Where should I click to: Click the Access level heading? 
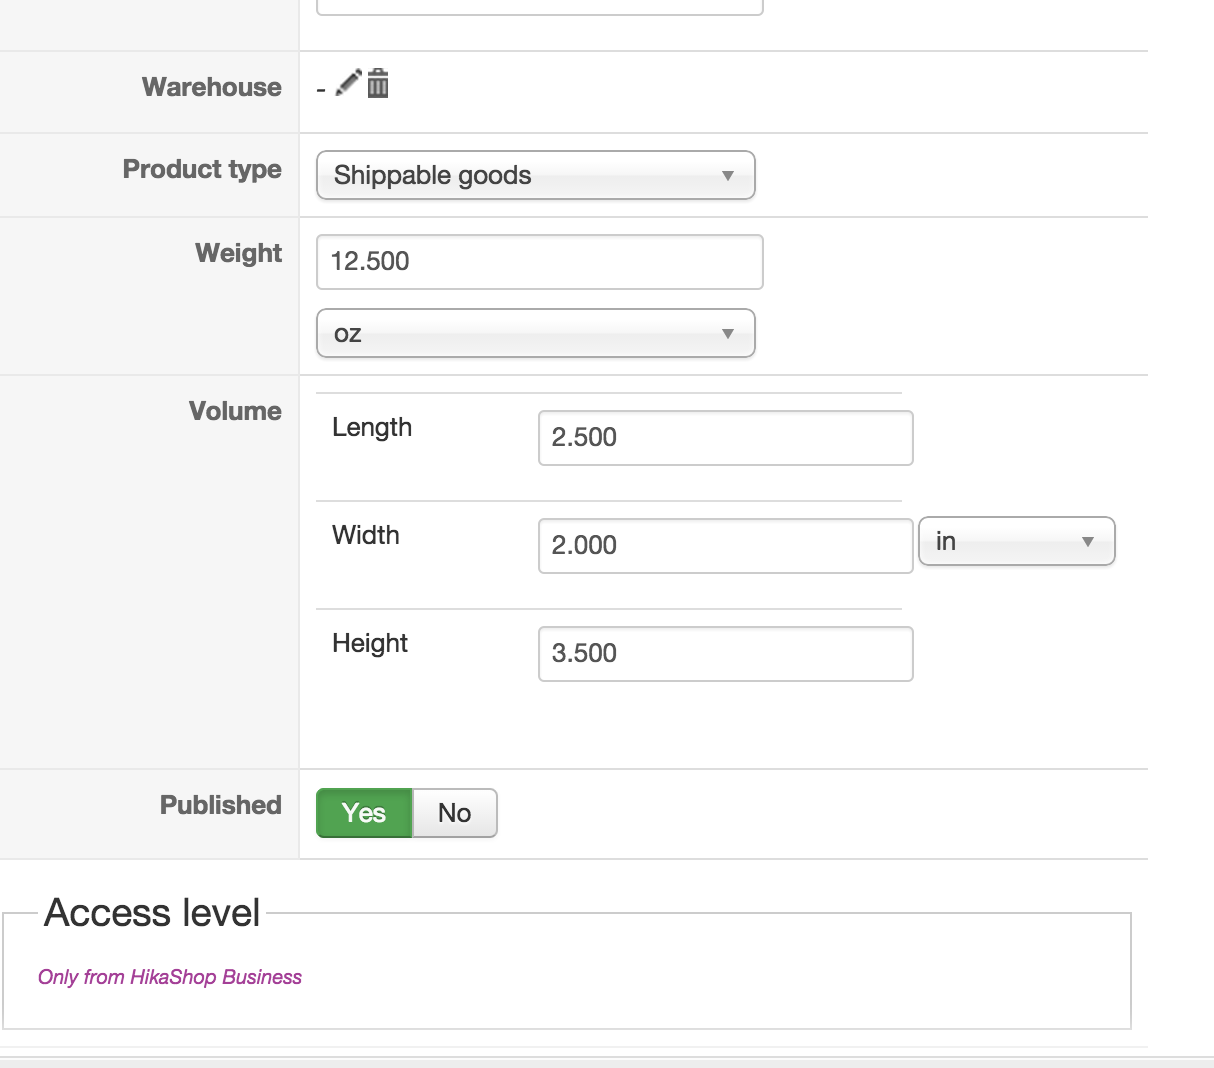click(x=152, y=913)
